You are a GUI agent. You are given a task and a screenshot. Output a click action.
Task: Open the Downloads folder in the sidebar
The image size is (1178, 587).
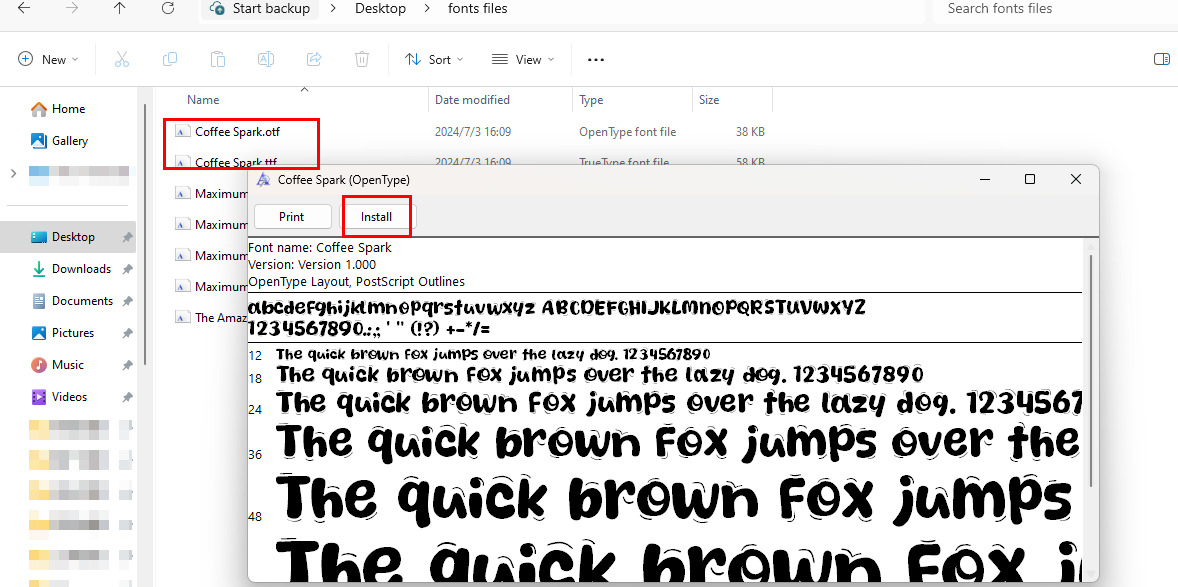click(80, 268)
